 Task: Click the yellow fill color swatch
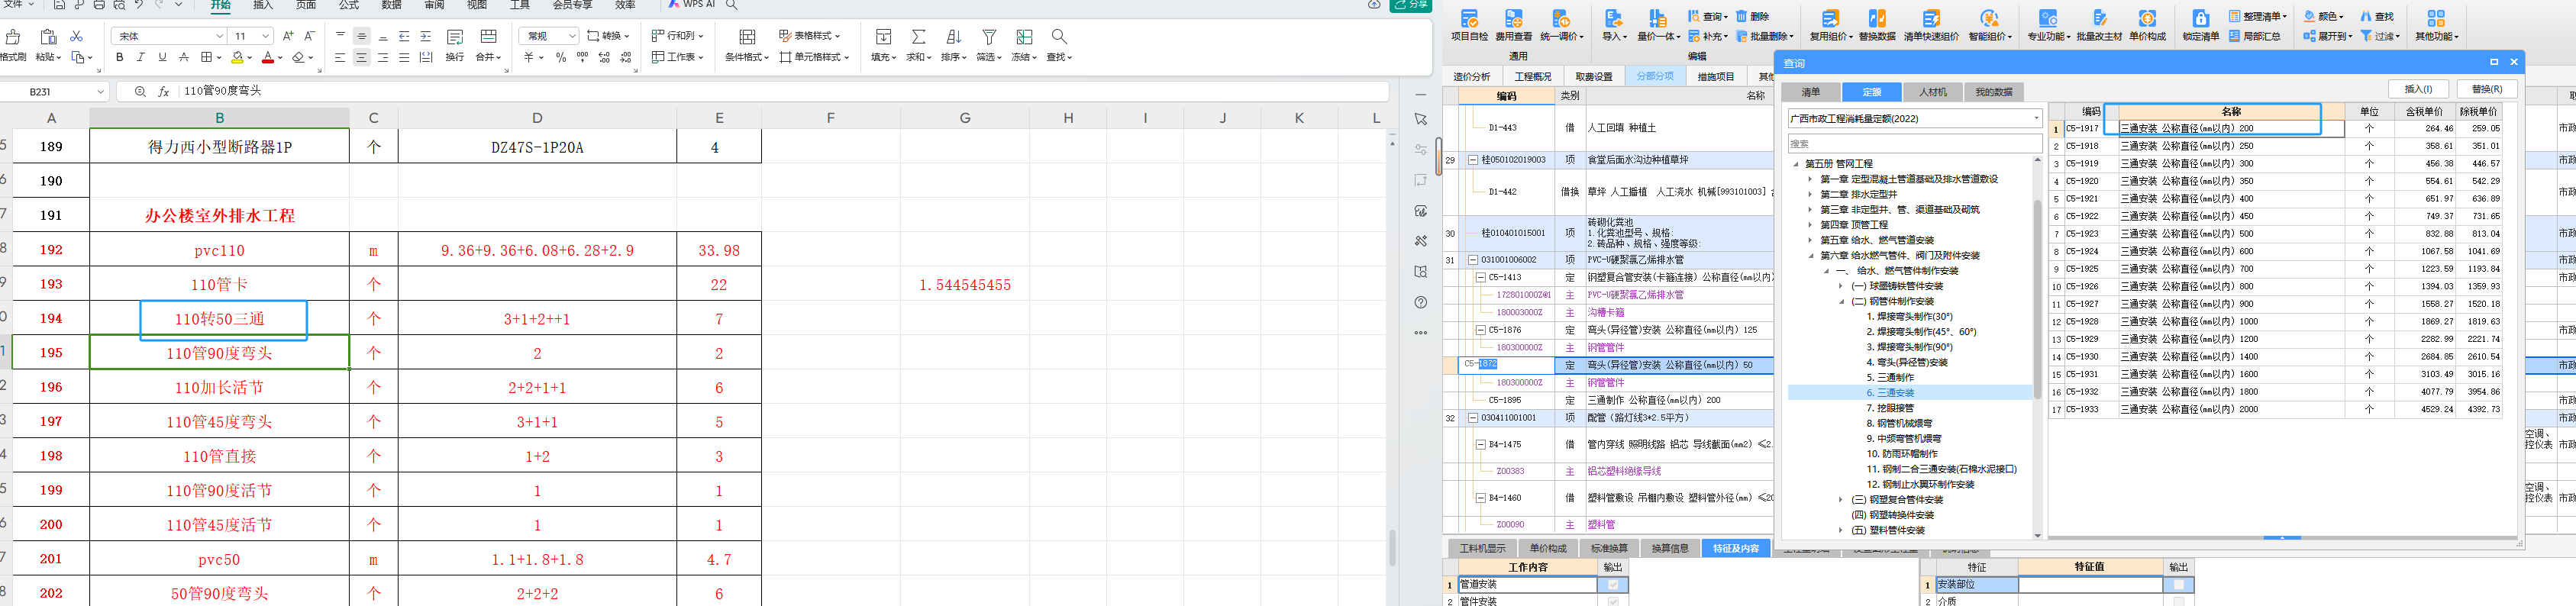(x=237, y=58)
